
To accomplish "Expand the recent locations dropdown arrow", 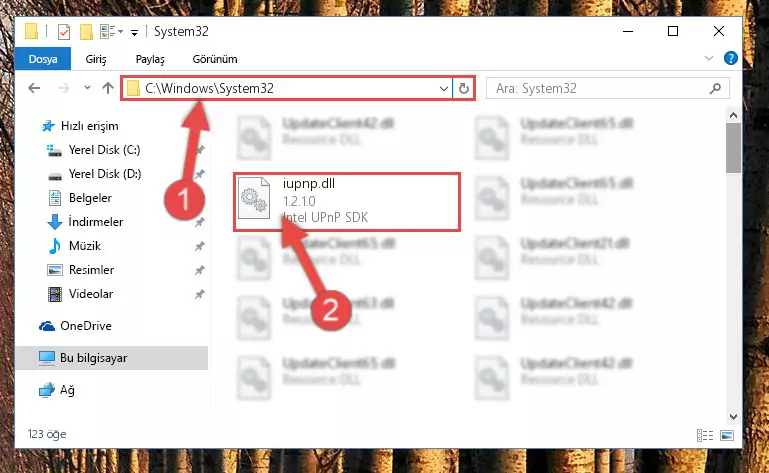I will (x=87, y=88).
